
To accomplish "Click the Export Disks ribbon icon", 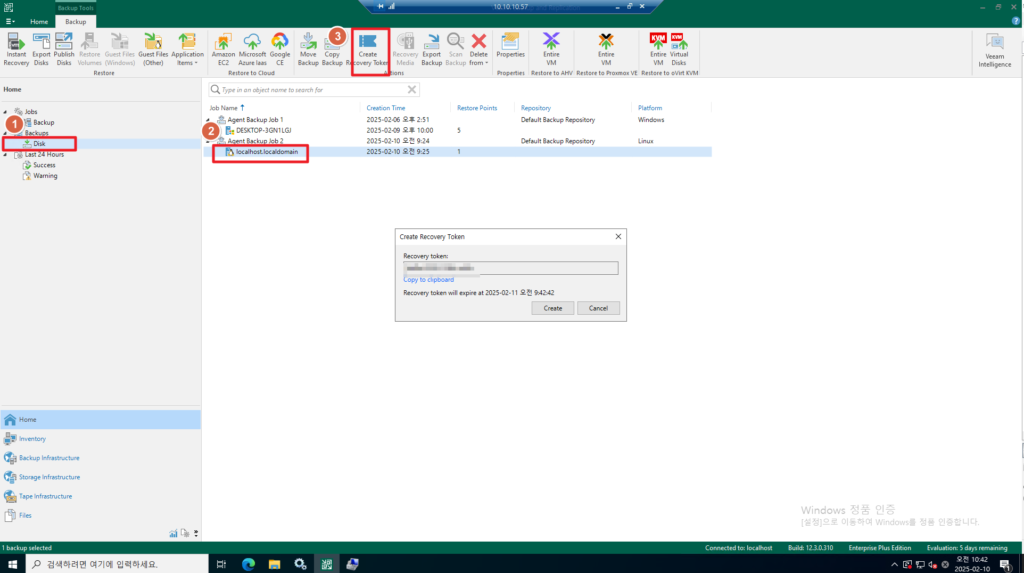I will click(41, 50).
